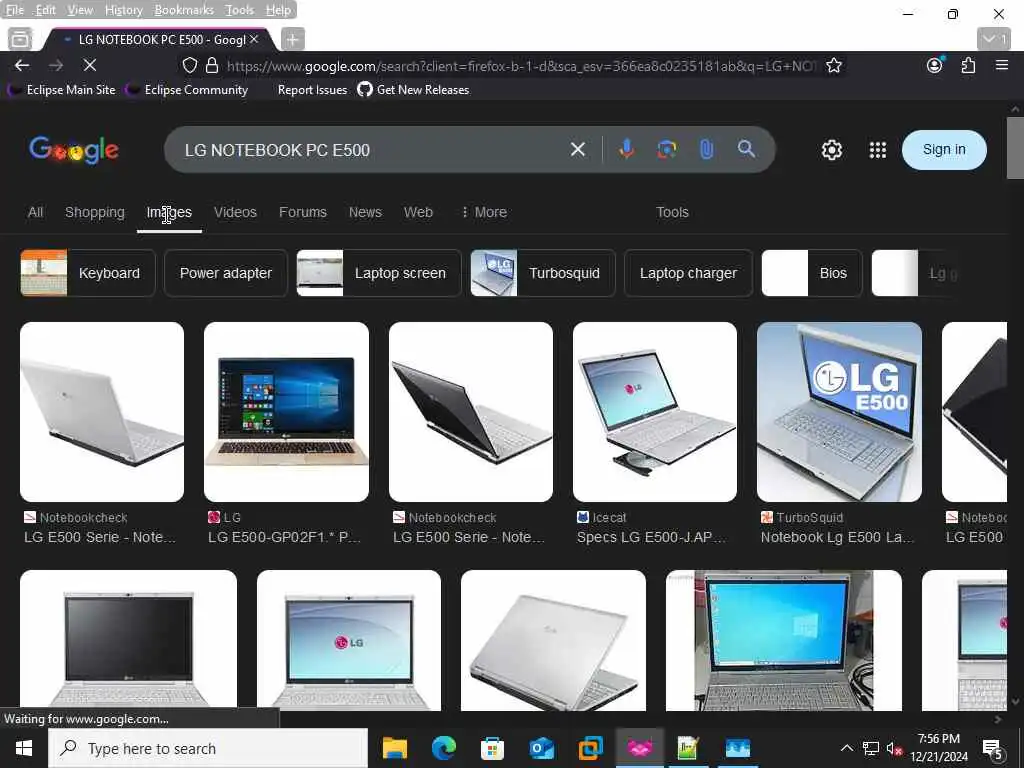Click the Sign in button
Screen dimensions: 1024x768
[944, 150]
